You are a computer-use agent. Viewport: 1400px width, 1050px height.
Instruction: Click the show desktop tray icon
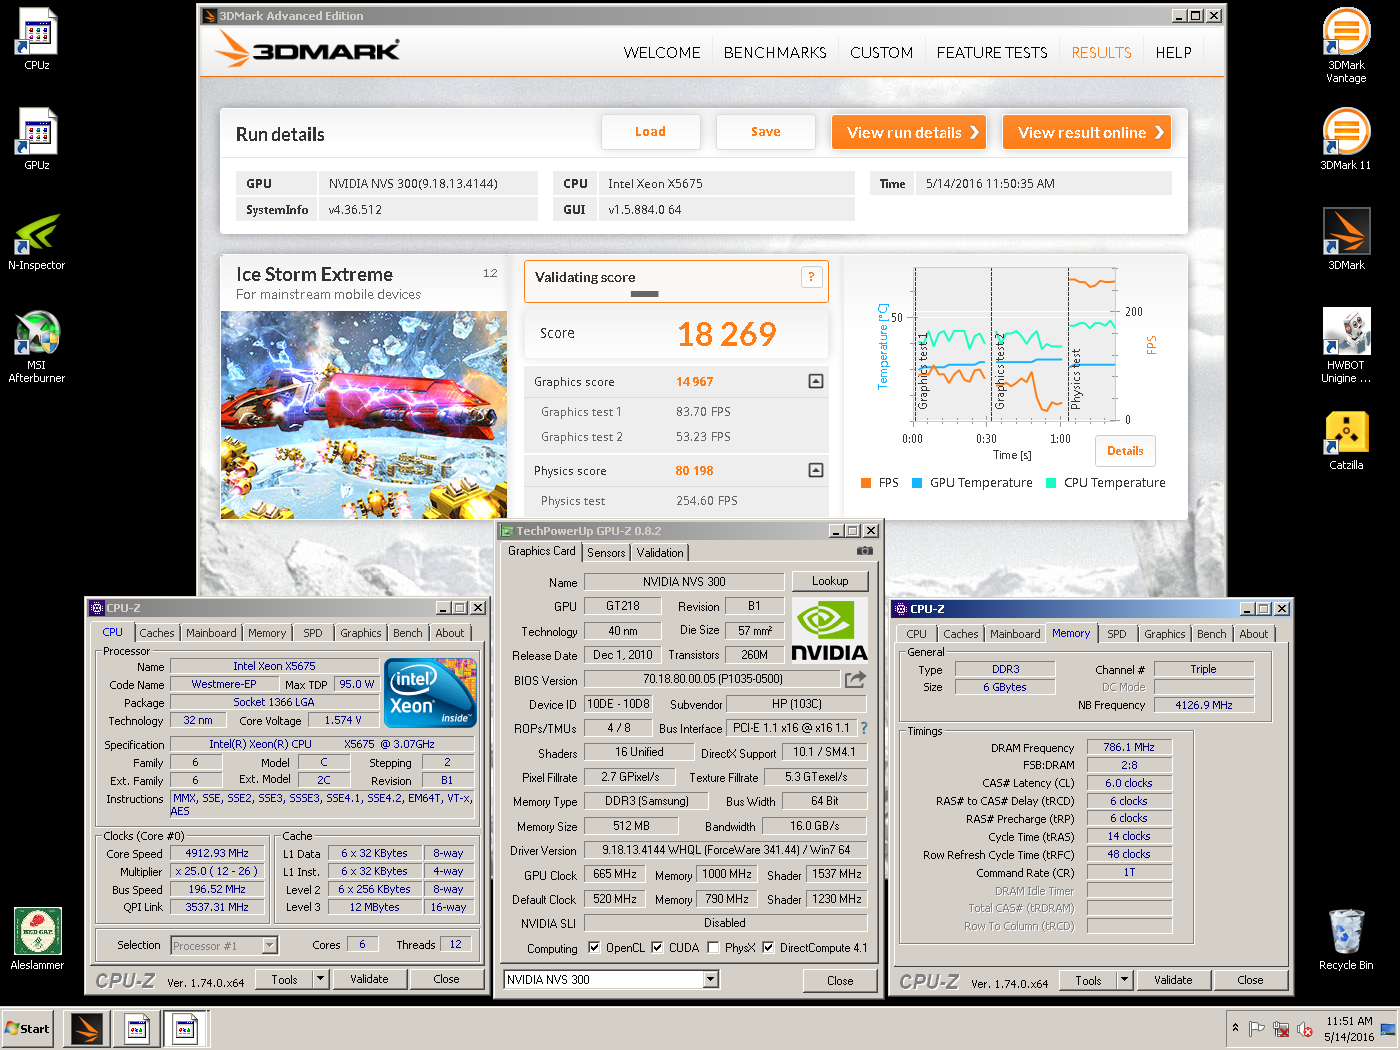point(1388,1029)
